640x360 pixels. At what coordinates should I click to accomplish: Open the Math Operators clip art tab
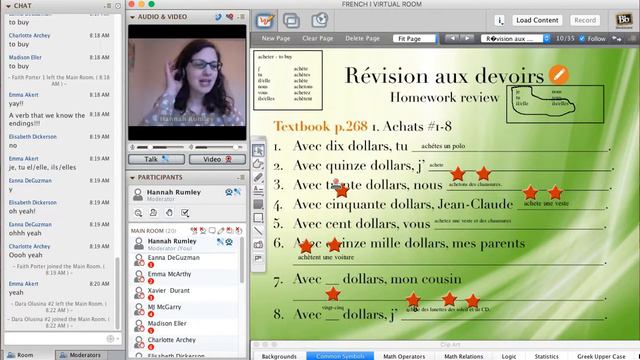tap(404, 356)
